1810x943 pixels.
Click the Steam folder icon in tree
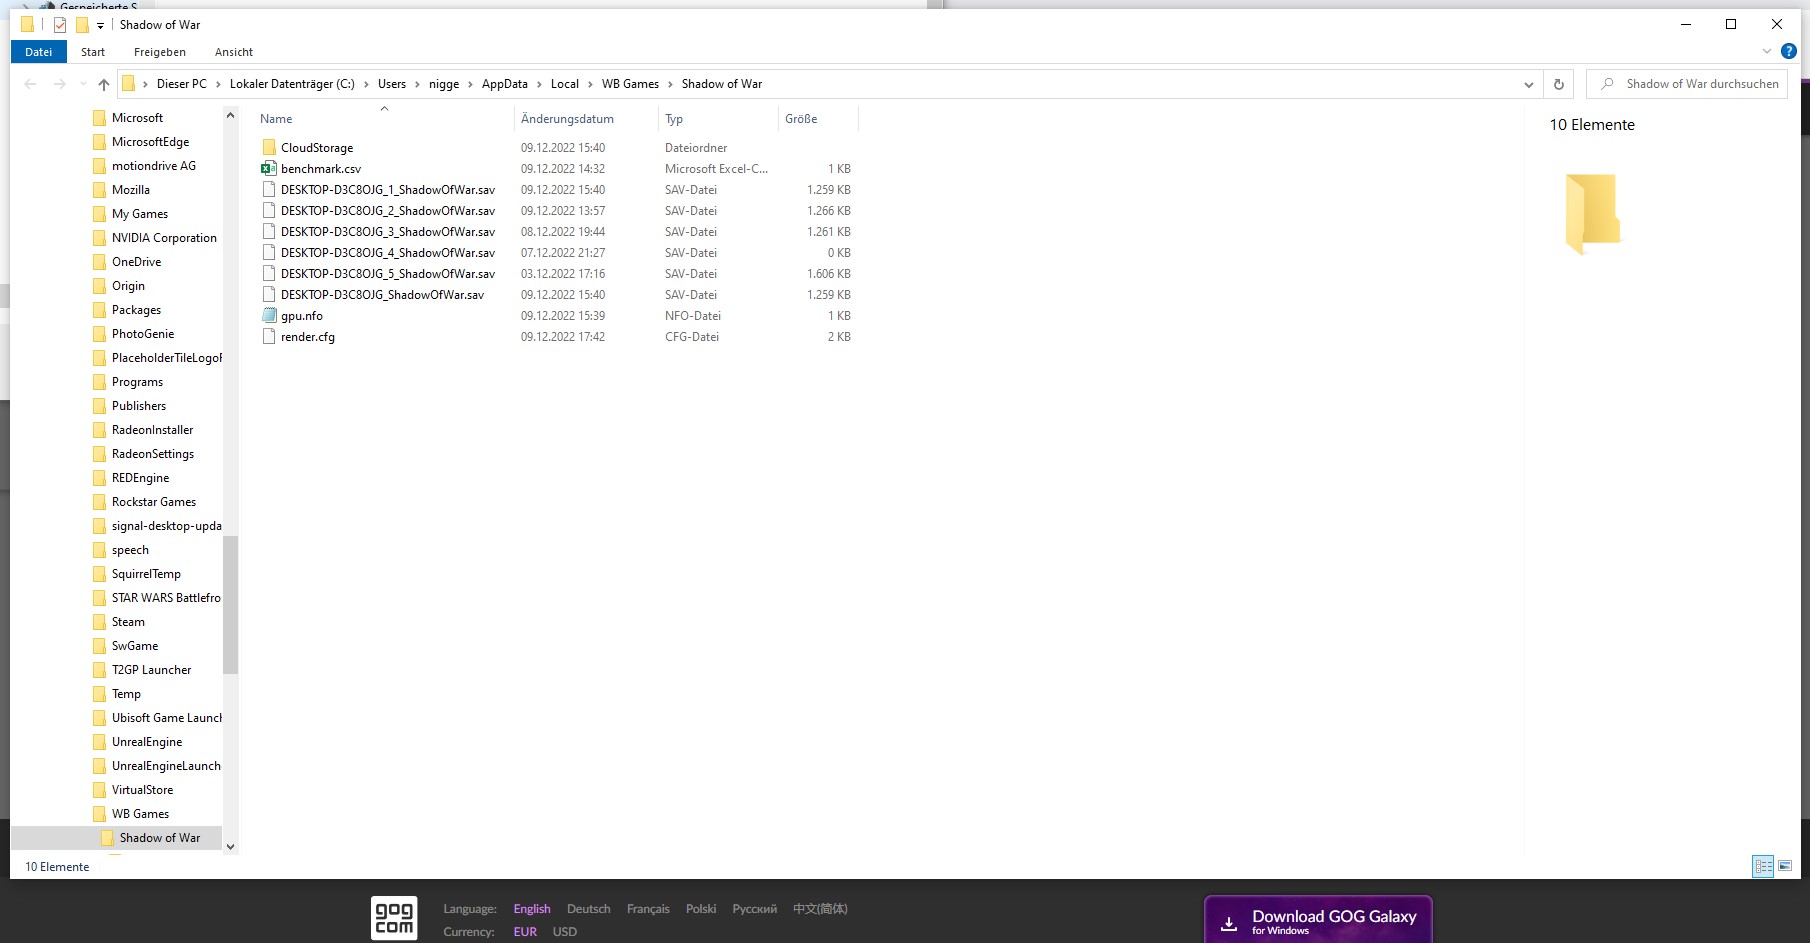[99, 622]
